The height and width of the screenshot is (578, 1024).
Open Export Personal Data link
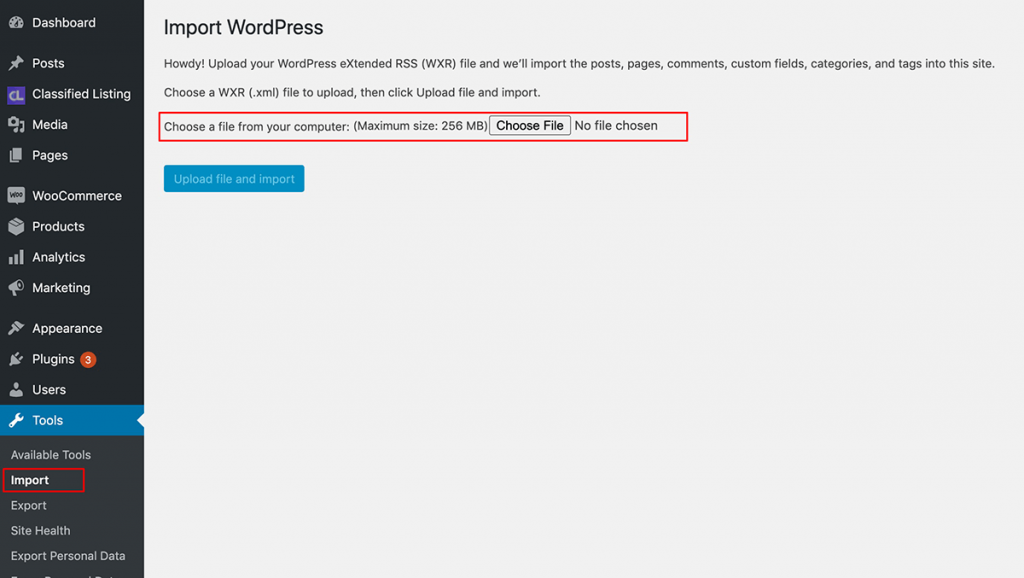coord(68,556)
